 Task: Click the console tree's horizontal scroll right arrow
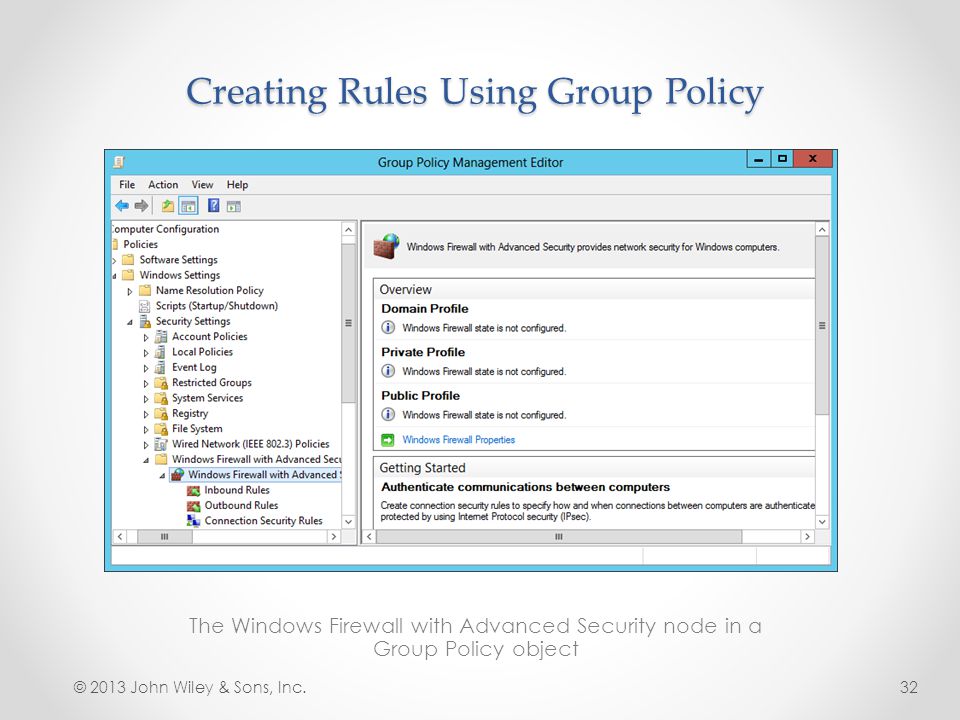coord(334,536)
